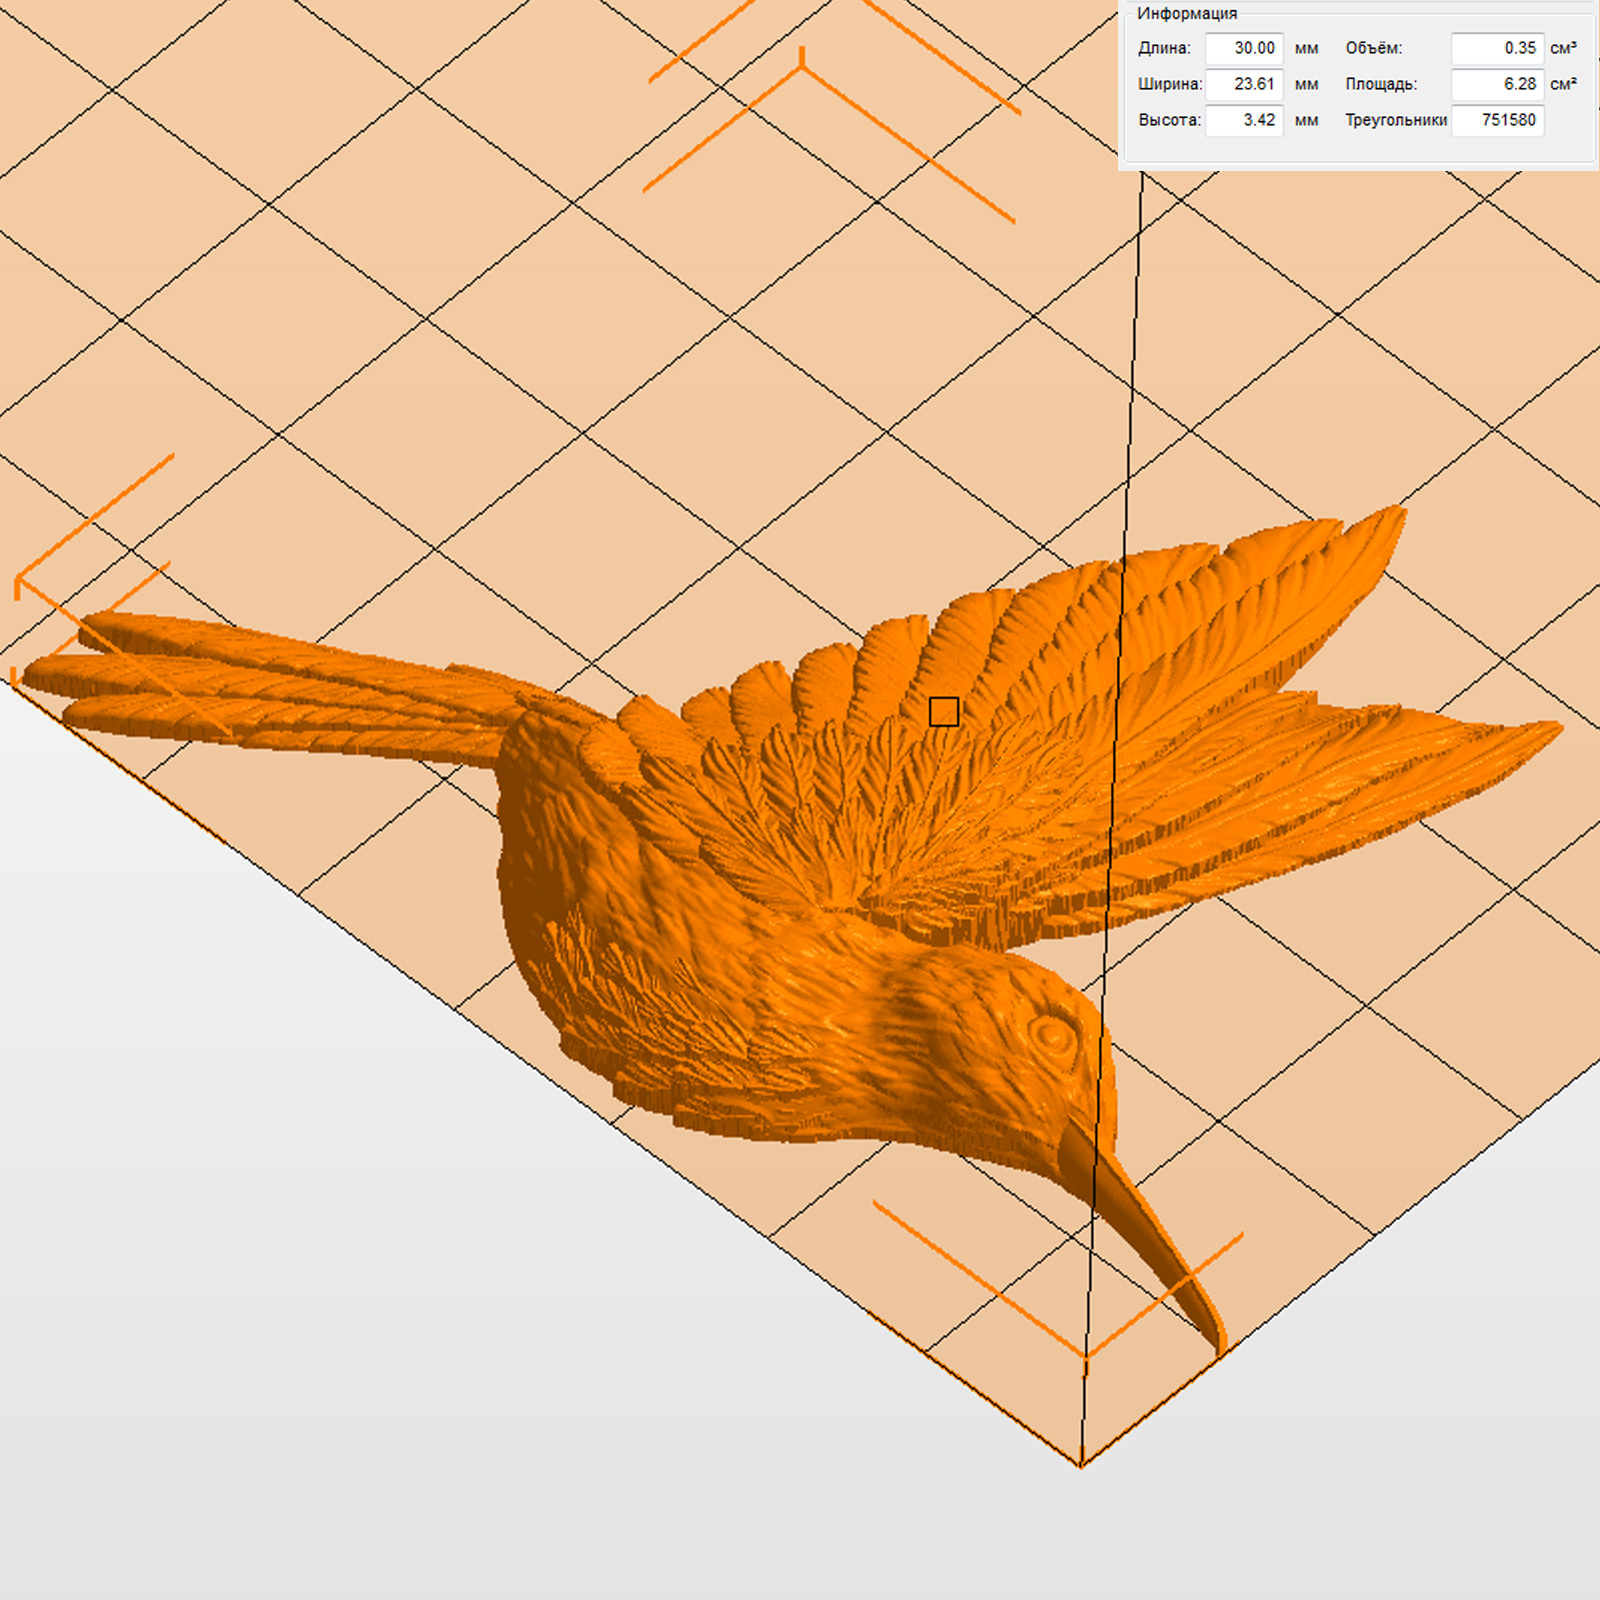This screenshot has width=1600, height=1600.
Task: Click the small black square marker on wing
Action: [943, 712]
